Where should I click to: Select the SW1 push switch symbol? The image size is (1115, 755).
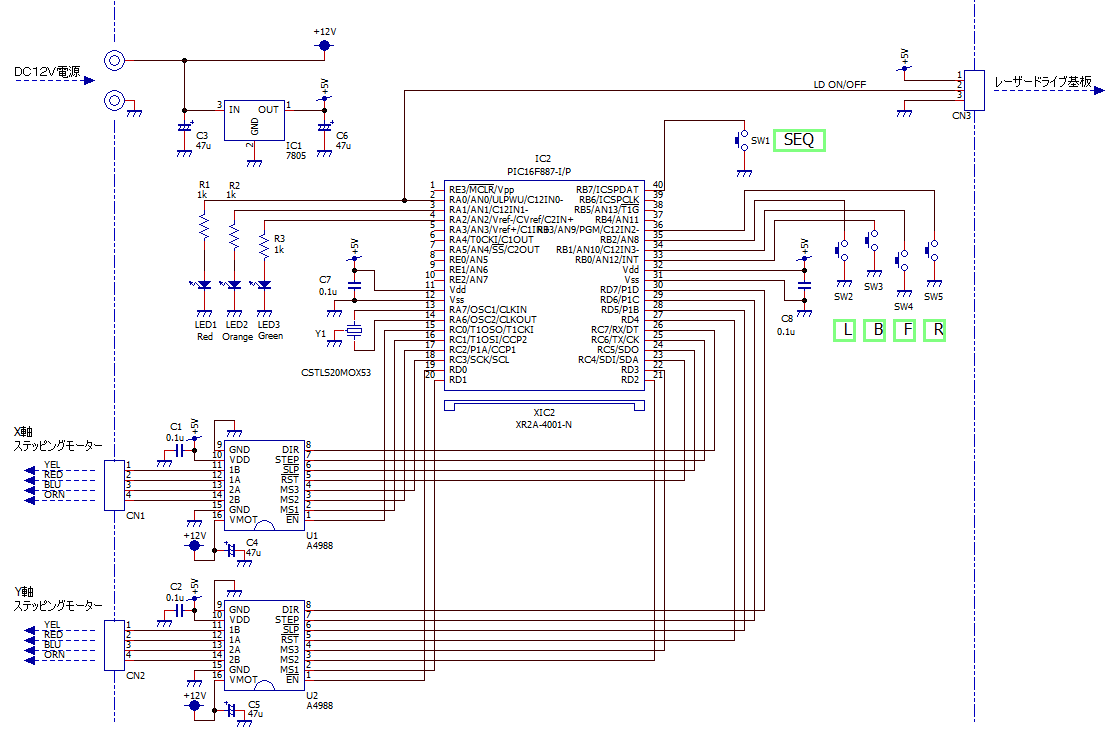(x=743, y=140)
